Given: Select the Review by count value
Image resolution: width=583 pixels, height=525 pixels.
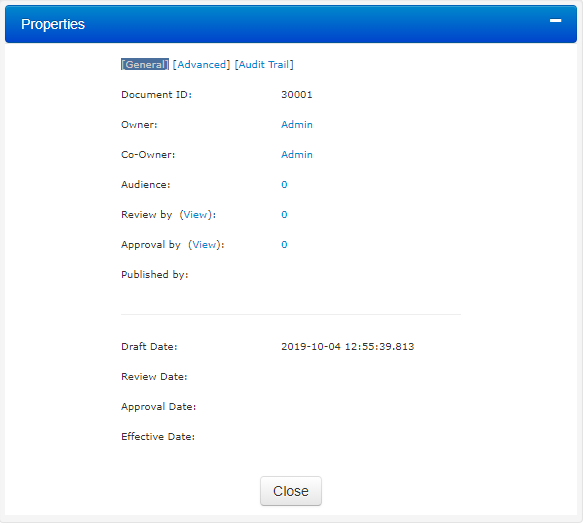Looking at the screenshot, I should pyautogui.click(x=284, y=215).
